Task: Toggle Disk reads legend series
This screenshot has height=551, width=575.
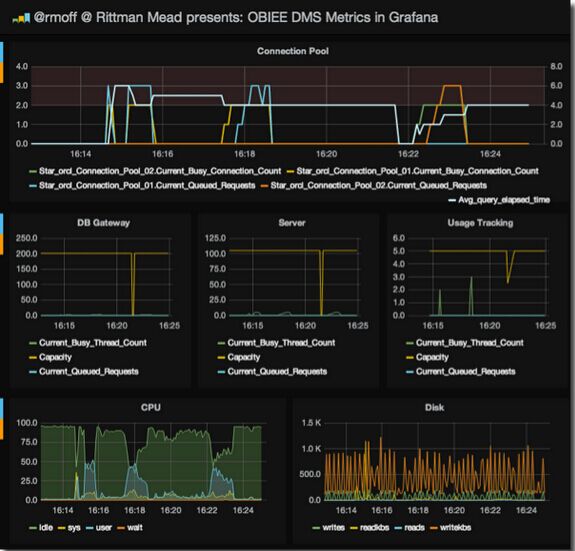Action: pyautogui.click(x=410, y=528)
